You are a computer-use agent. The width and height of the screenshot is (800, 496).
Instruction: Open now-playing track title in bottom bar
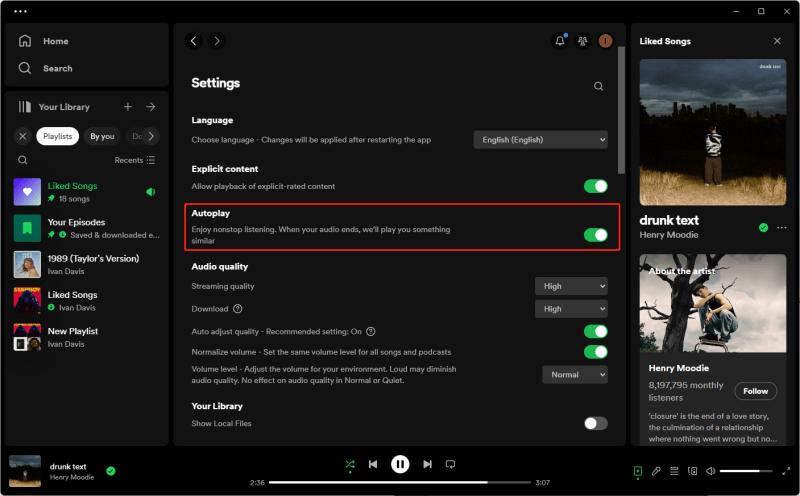click(x=68, y=466)
